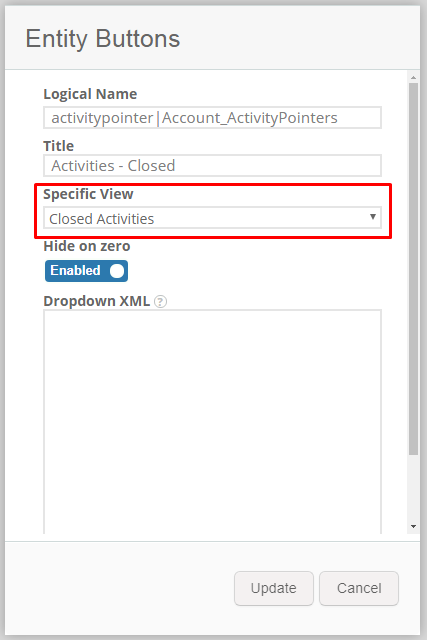Click the scrollbar track below the thumb

[x=414, y=488]
